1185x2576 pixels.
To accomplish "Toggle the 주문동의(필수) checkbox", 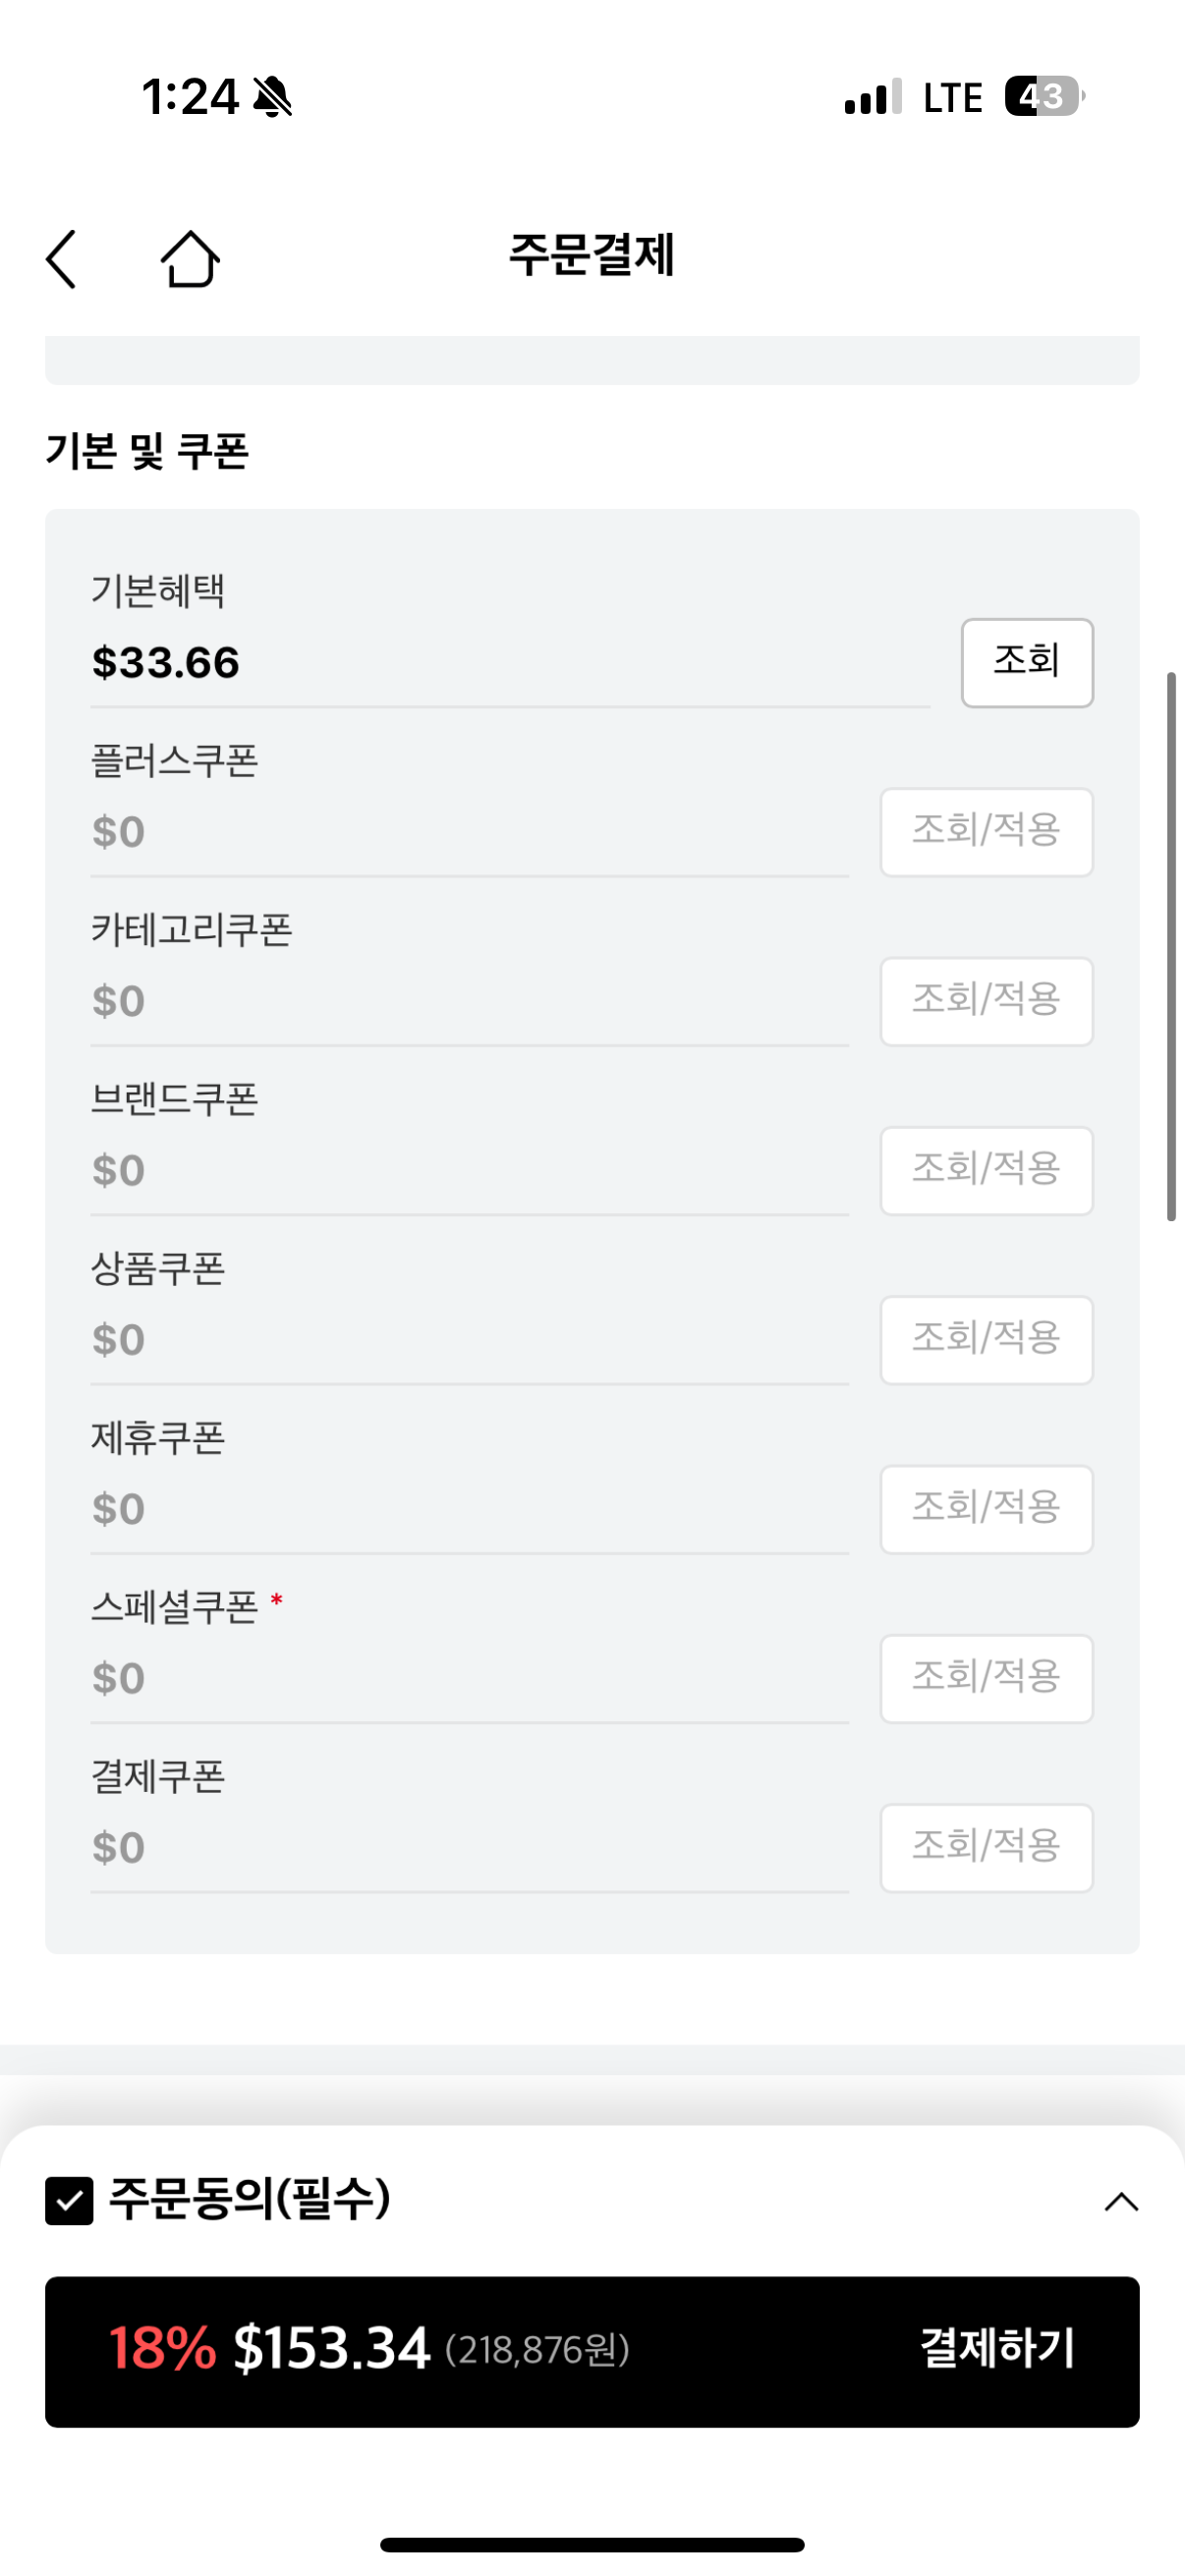I will (69, 2200).
